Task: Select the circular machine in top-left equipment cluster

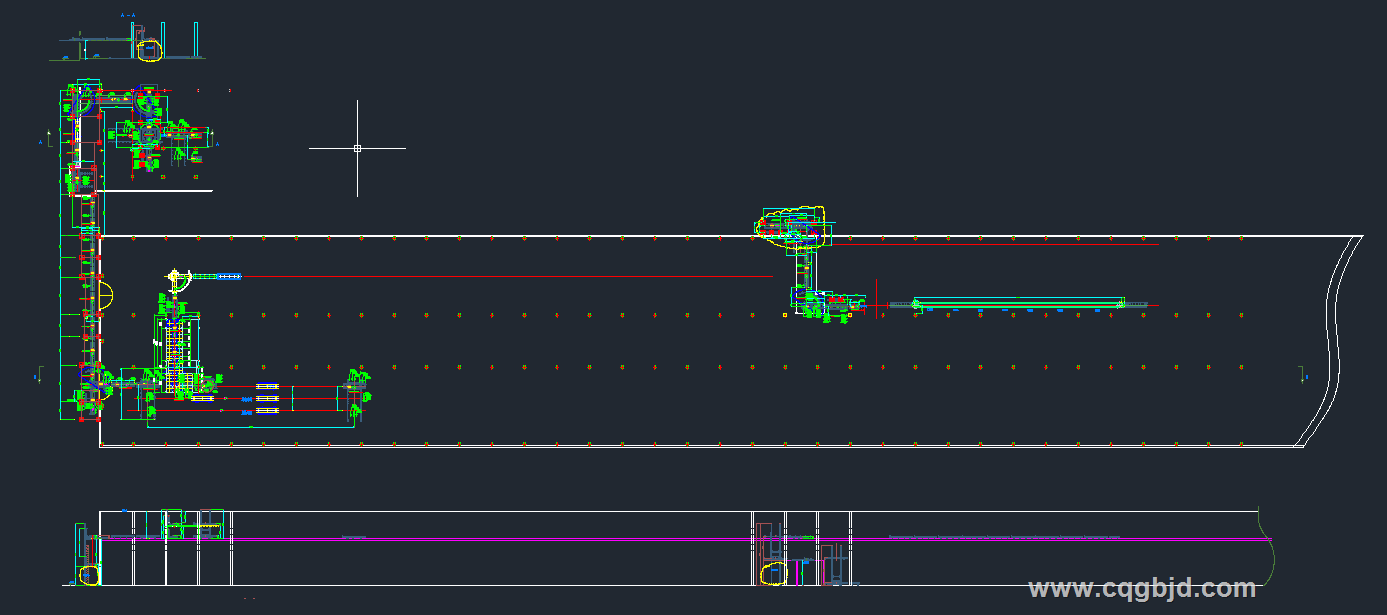Action: 148,133
